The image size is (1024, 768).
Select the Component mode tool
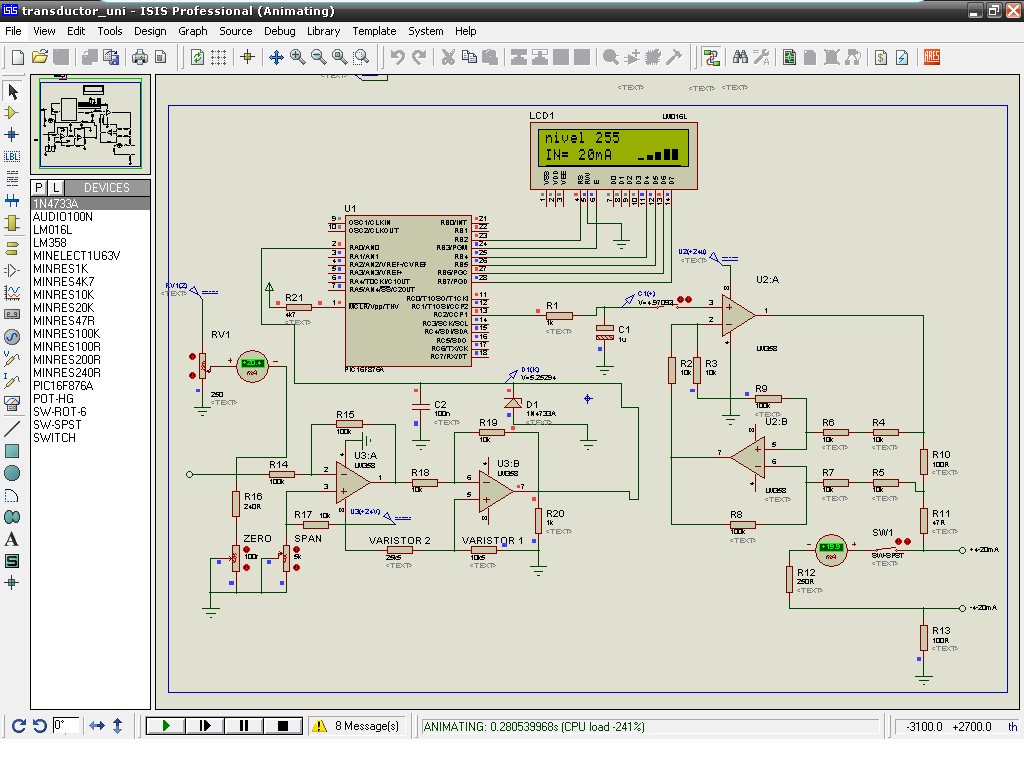coord(12,113)
